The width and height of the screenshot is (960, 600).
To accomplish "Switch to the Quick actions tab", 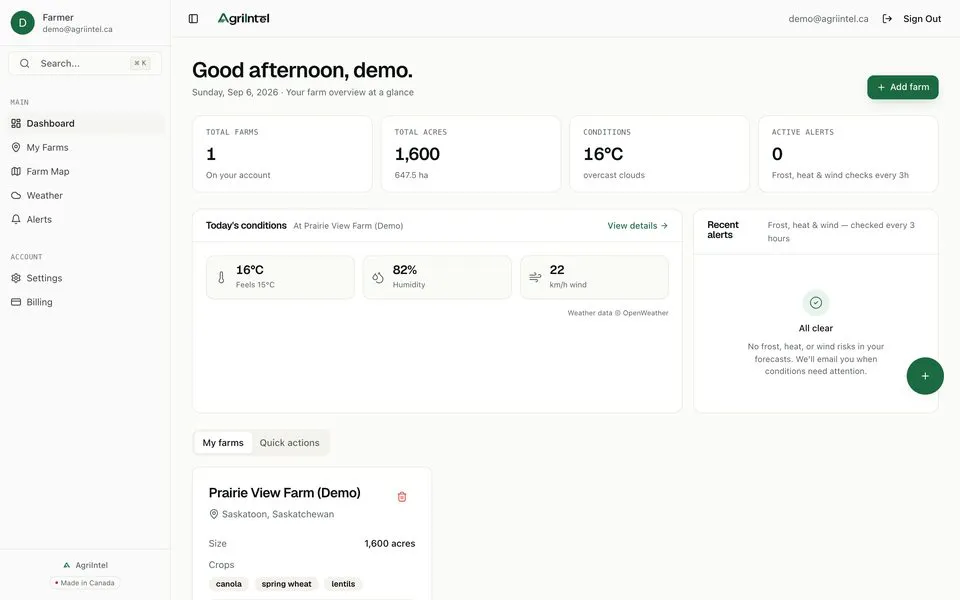I will click(x=290, y=443).
